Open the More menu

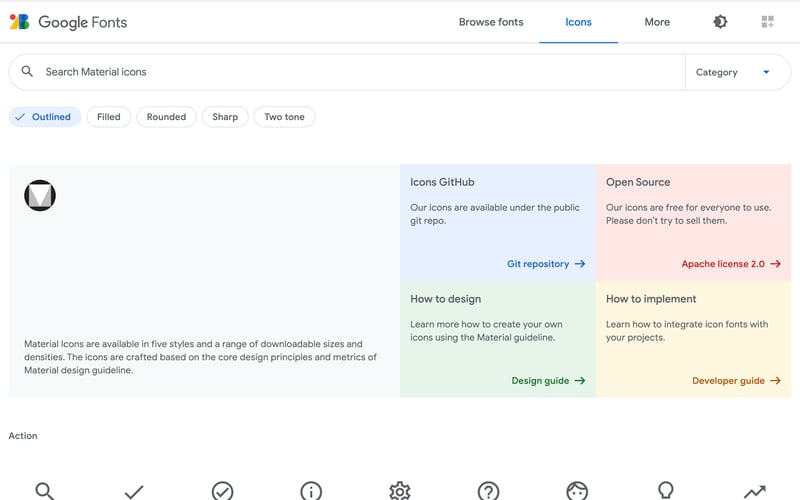tap(657, 22)
